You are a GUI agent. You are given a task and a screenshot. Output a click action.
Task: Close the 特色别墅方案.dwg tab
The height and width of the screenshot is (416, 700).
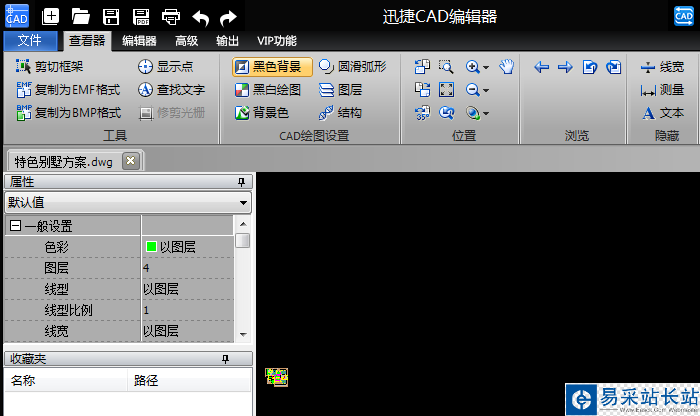131,161
